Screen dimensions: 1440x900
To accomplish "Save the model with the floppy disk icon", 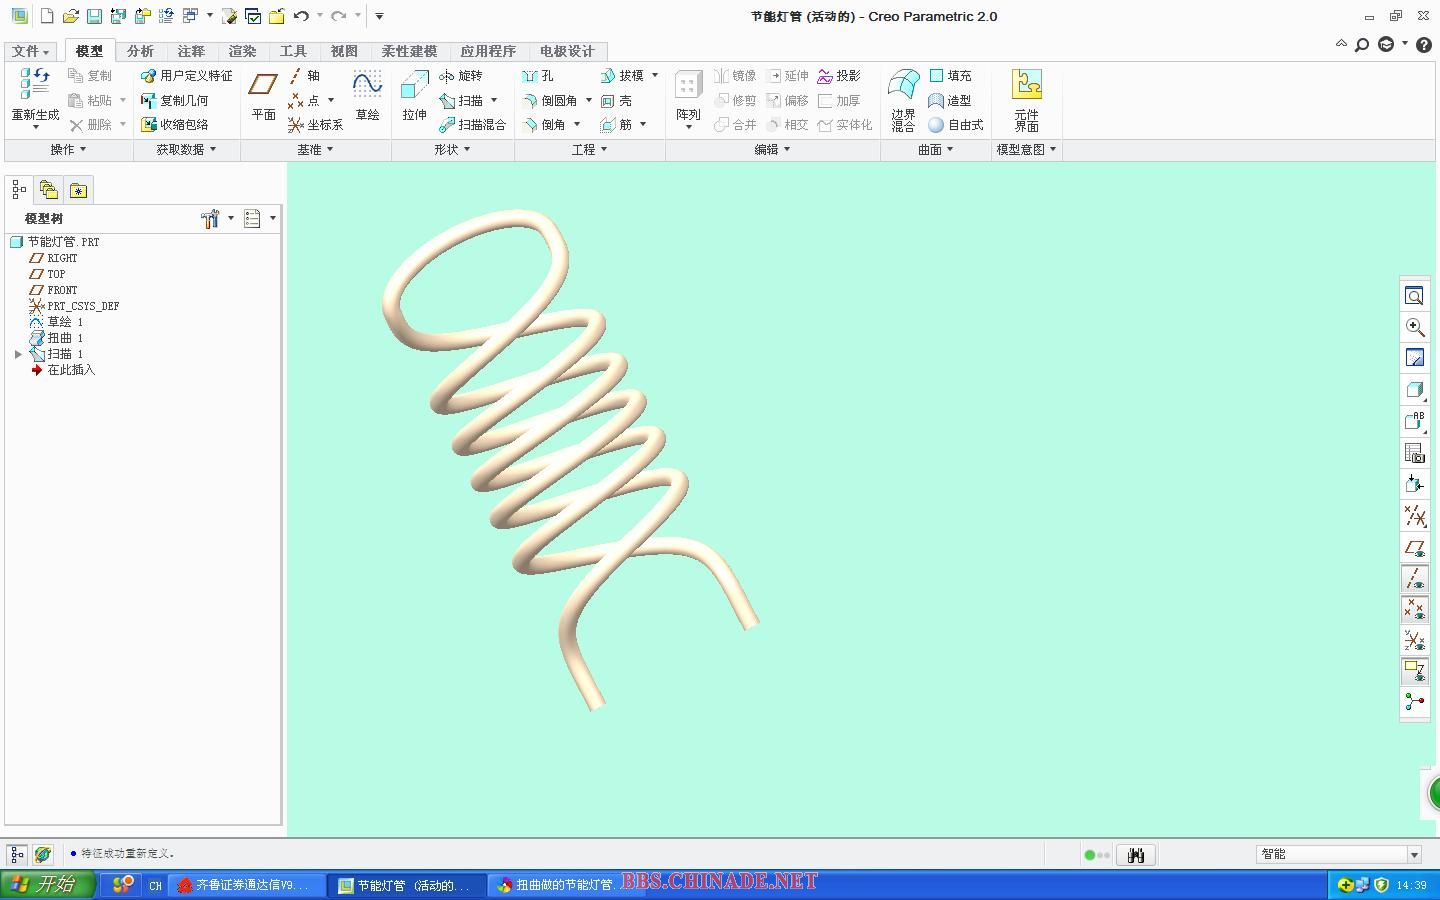I will [x=94, y=16].
